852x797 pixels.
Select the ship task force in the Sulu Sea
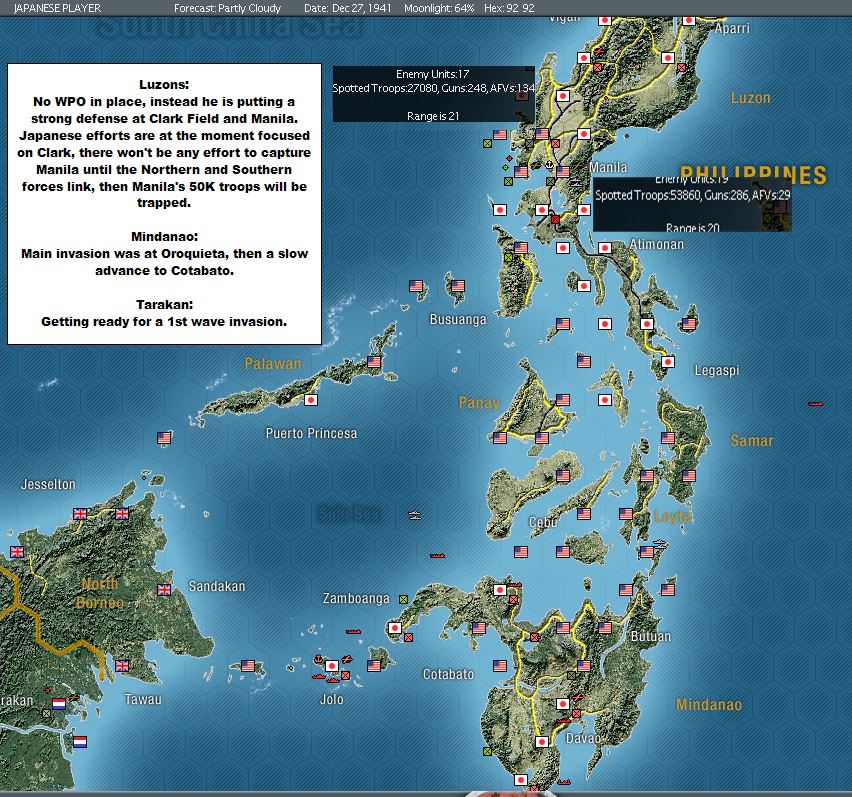tap(415, 515)
